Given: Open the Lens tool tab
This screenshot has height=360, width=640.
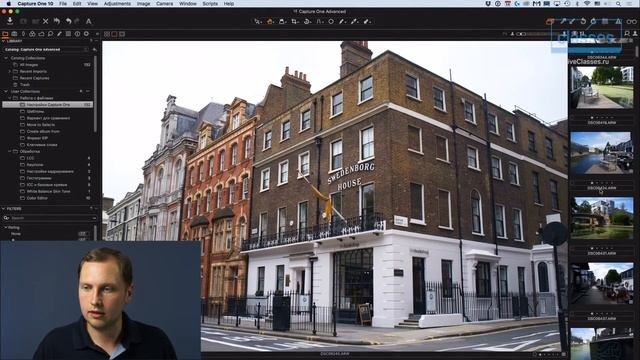Looking at the screenshot, I should (23, 34).
